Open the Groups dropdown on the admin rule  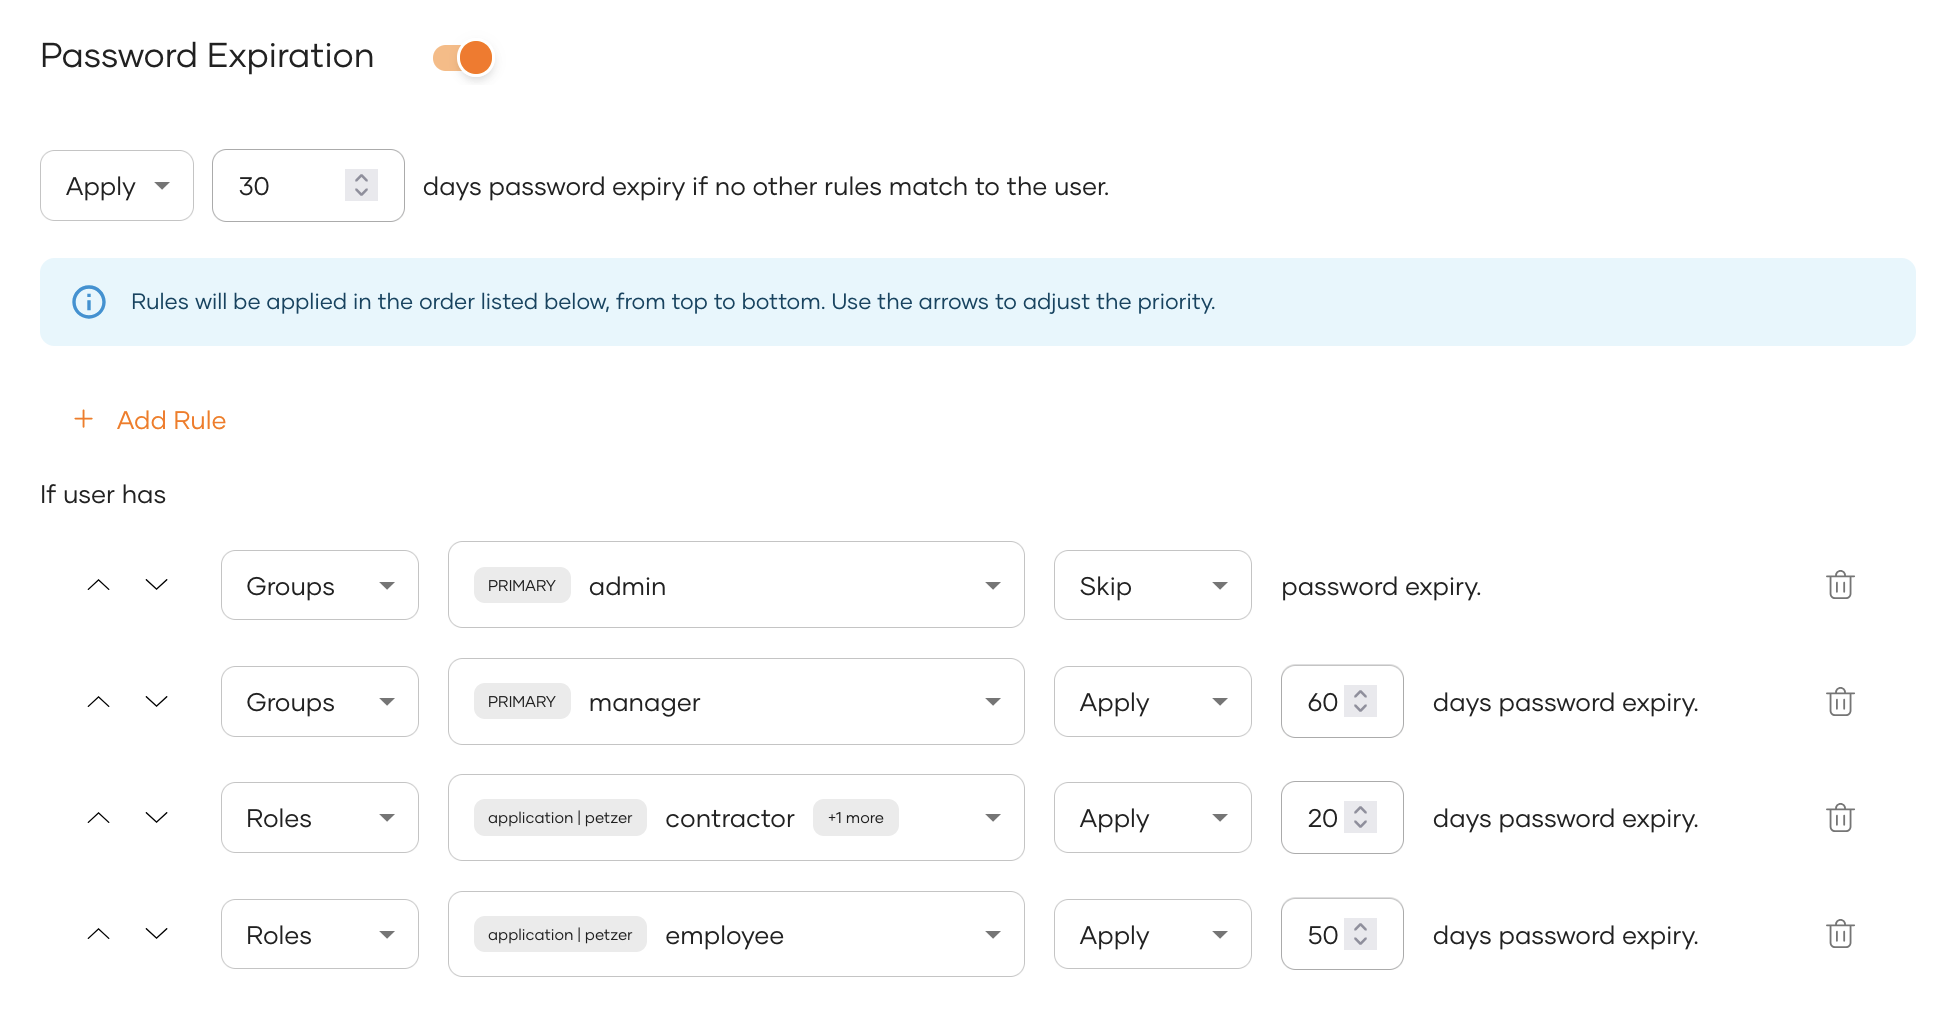[x=319, y=585]
